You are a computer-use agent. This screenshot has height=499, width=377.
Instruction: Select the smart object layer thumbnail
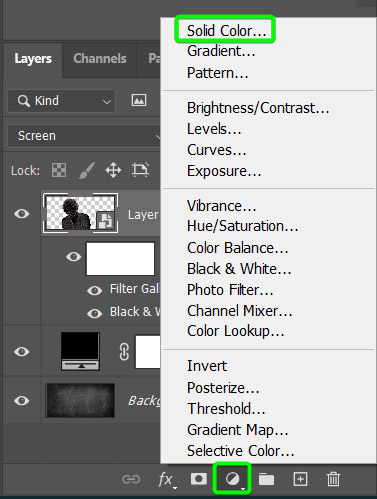pyautogui.click(x=80, y=213)
